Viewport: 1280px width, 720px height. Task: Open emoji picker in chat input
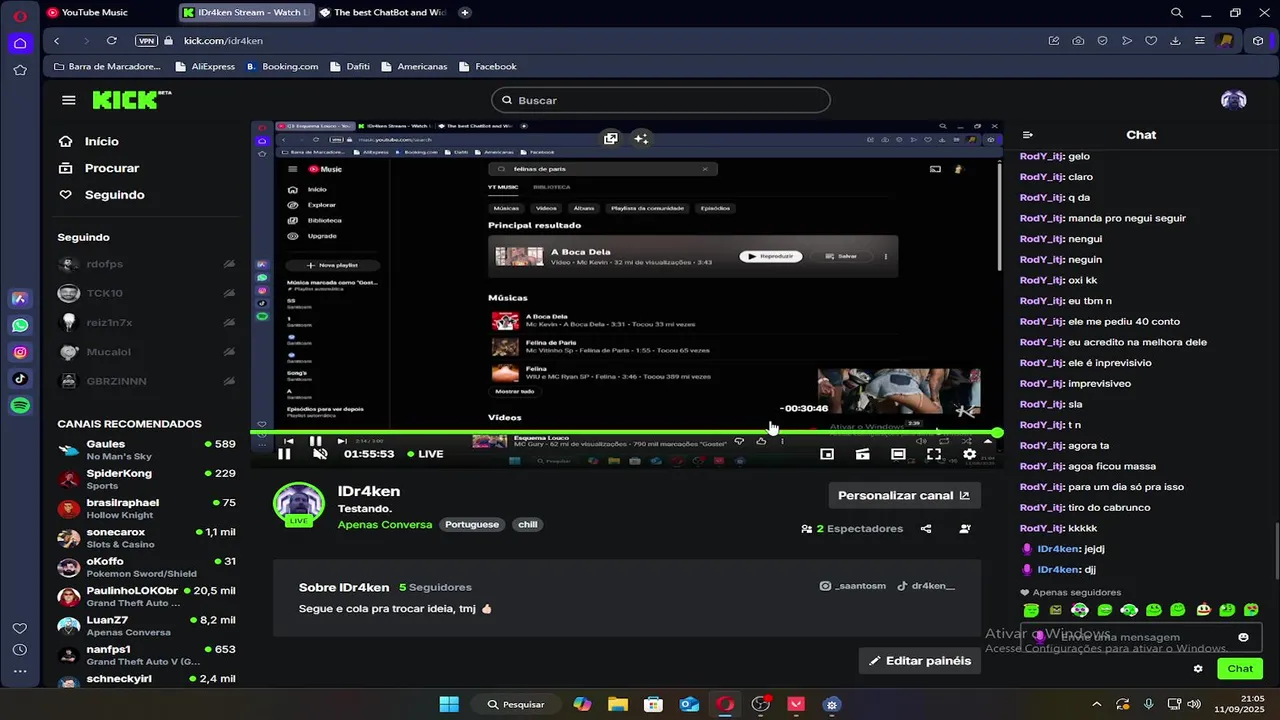coord(1243,637)
